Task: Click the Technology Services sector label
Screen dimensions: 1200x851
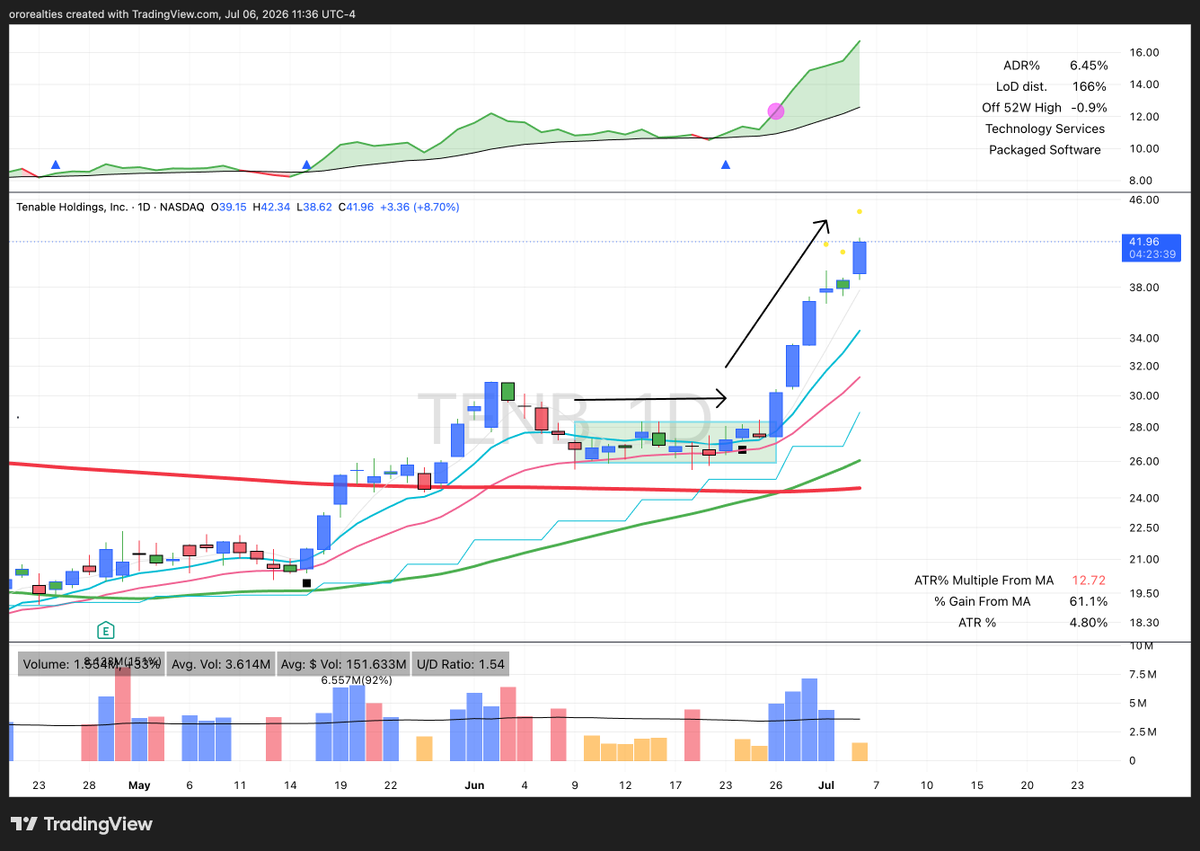Action: 1045,128
